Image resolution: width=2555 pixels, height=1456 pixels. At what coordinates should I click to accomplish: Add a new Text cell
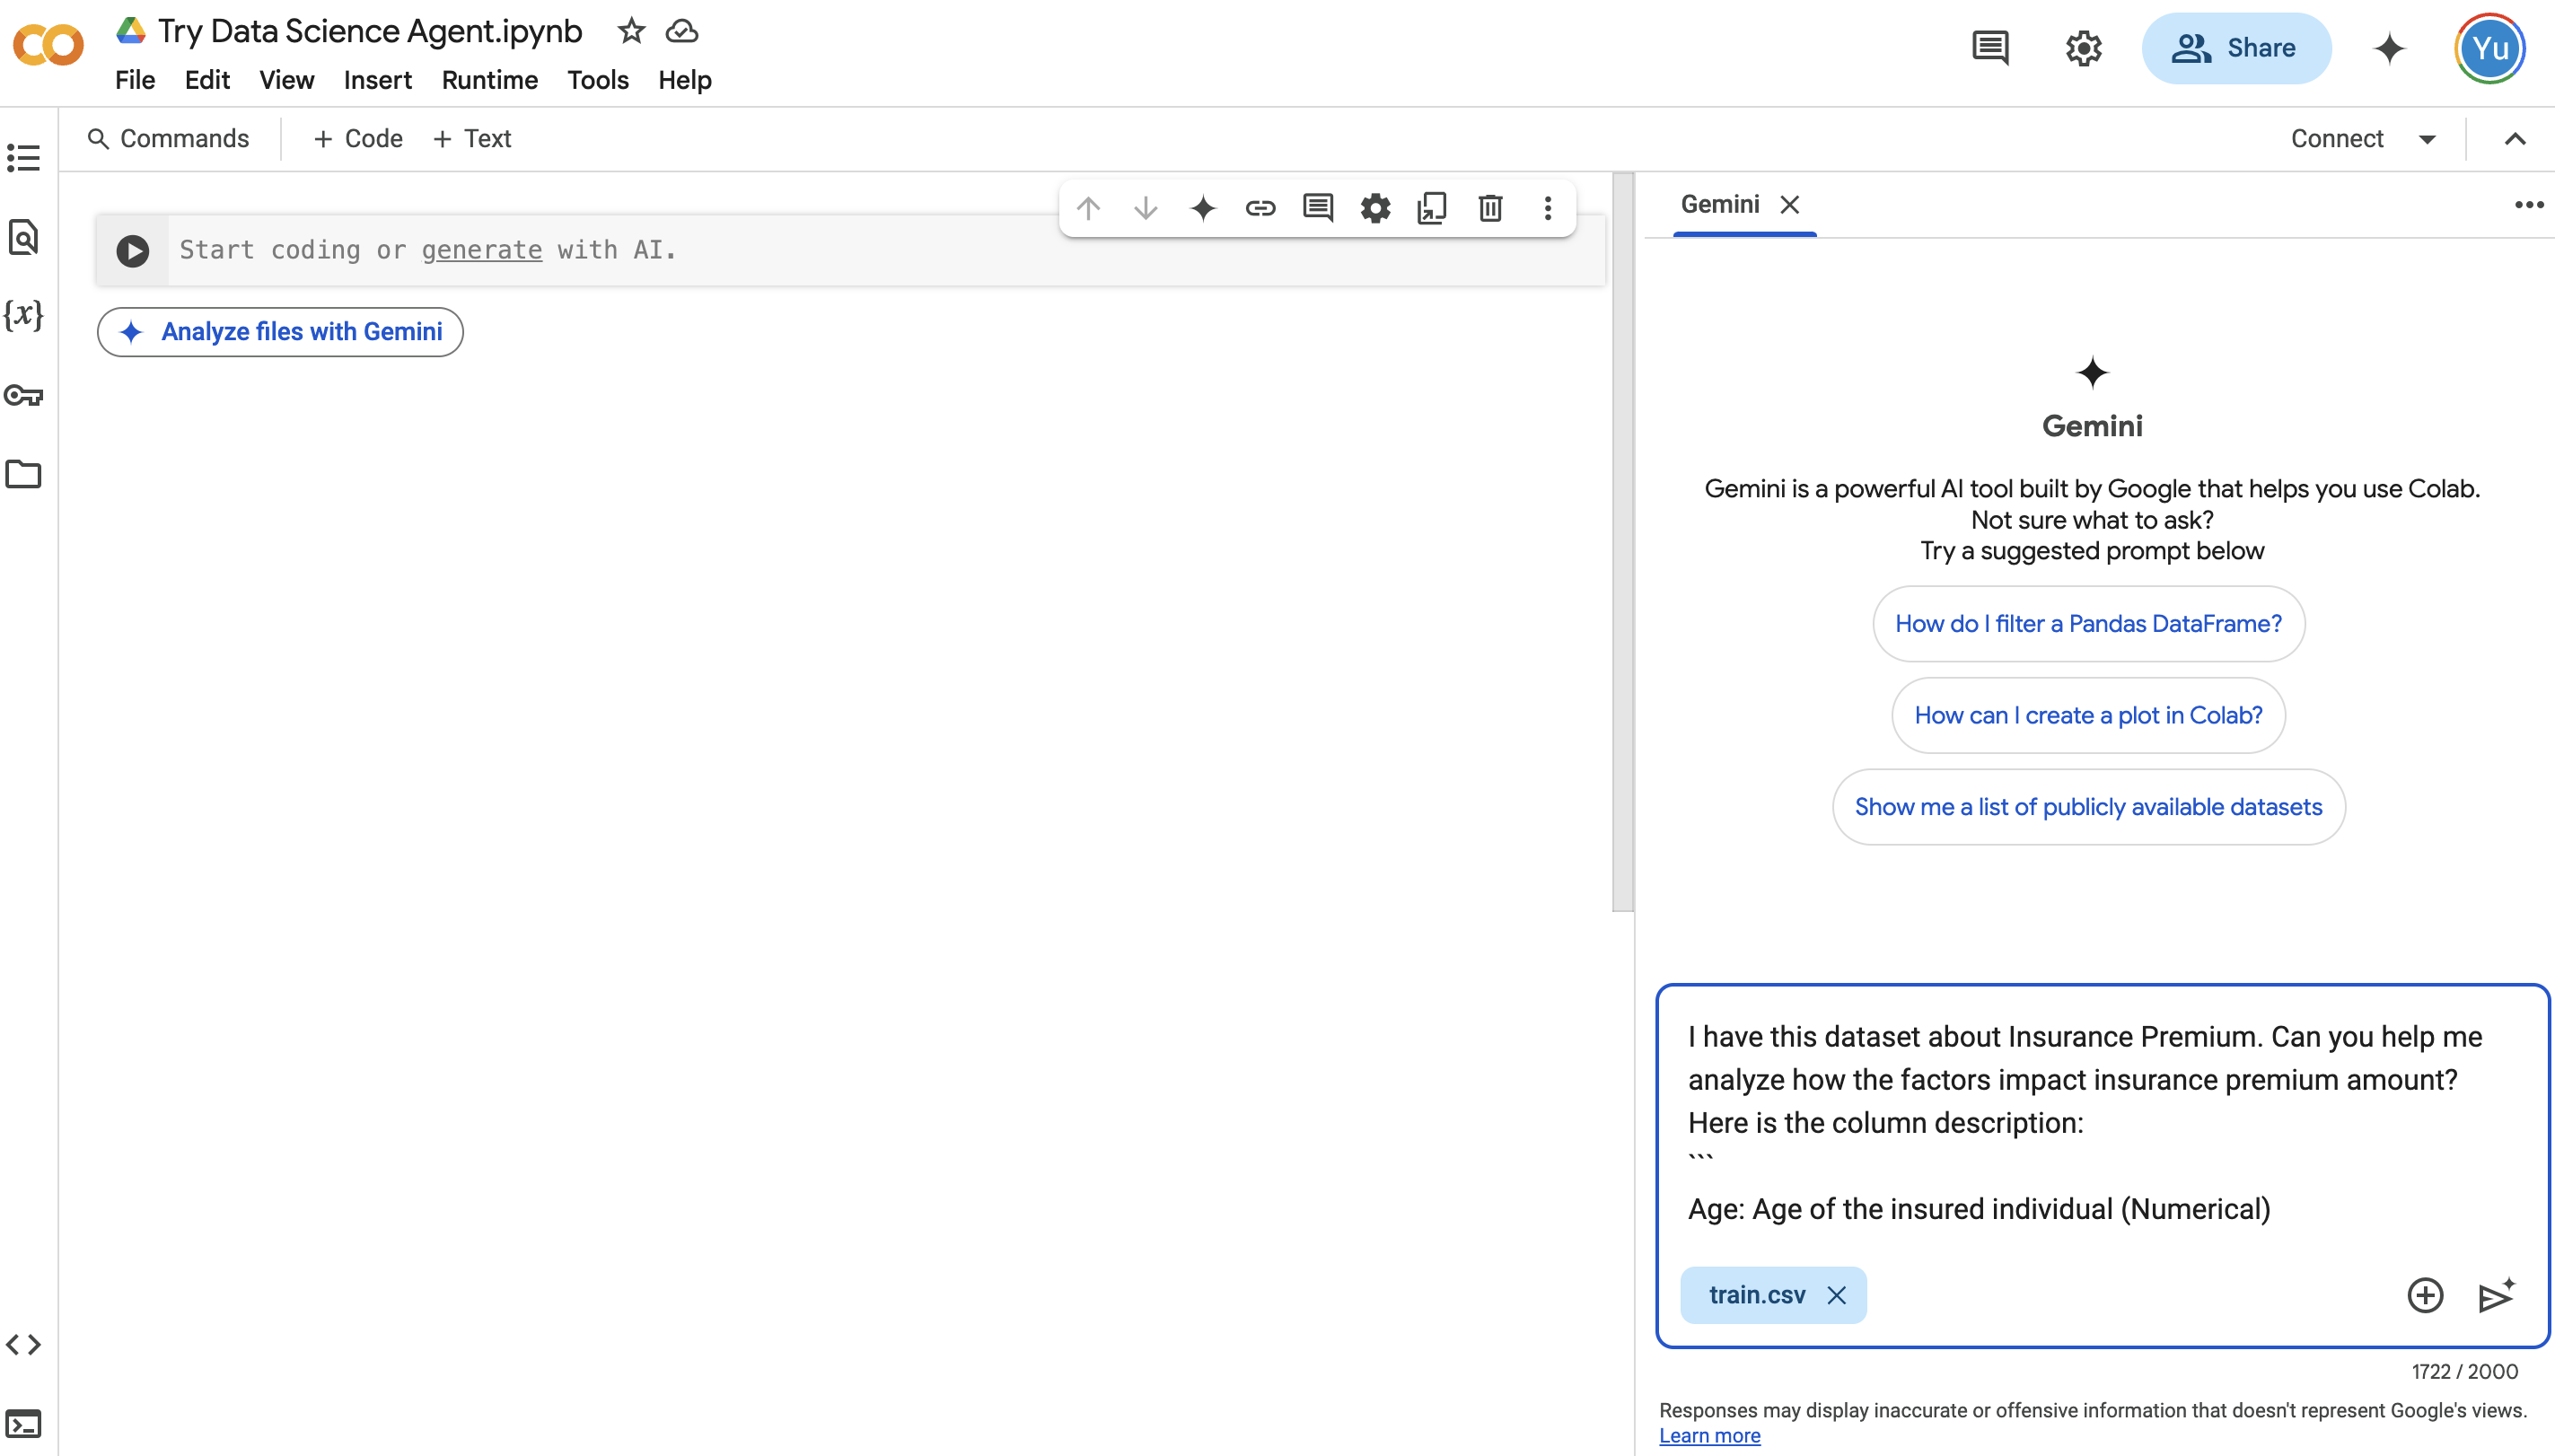tap(472, 139)
